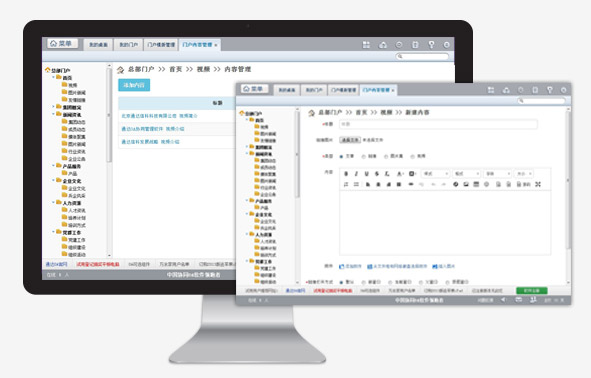Viewport: 591px width, 378px height.
Task: Select the 图片集 radio option for content type
Action: click(x=386, y=156)
